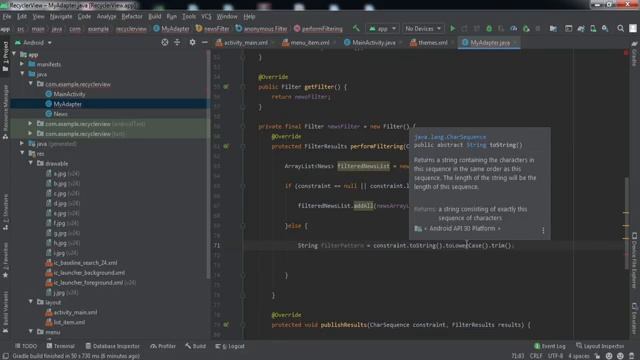Image resolution: width=640 pixels, height=360 pixels.
Task: Collapse the java folder arrow
Action: coord(22,74)
